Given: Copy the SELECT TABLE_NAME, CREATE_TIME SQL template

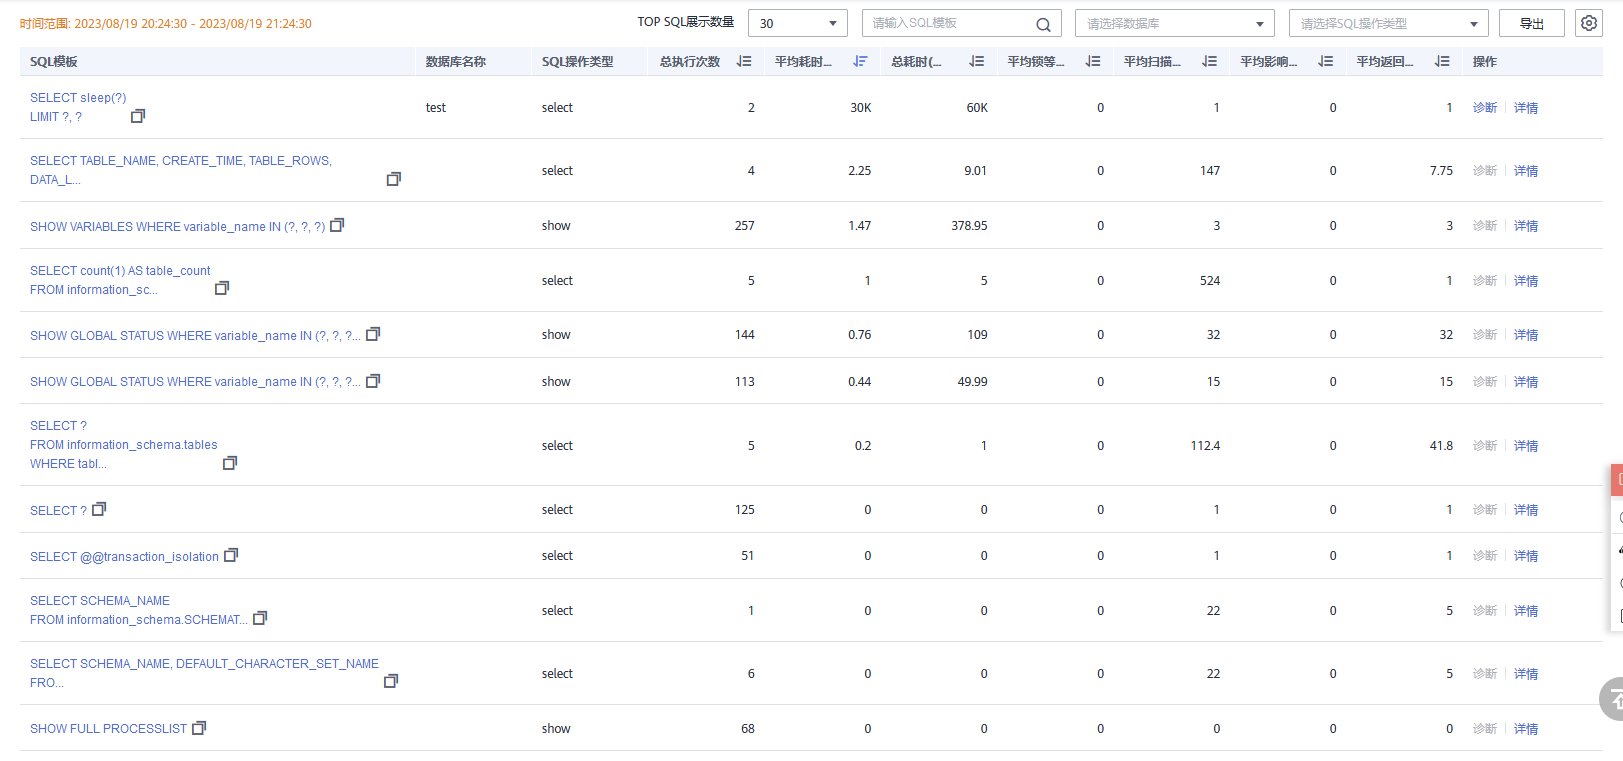Looking at the screenshot, I should [394, 179].
